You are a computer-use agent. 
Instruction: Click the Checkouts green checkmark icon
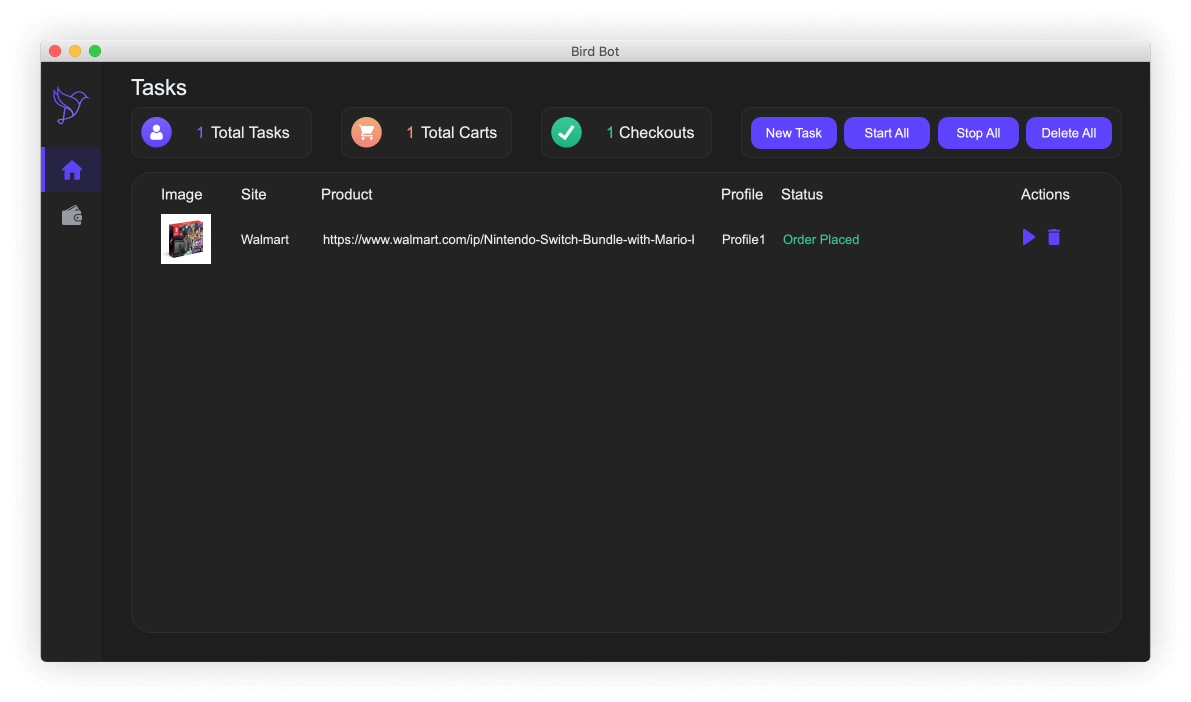click(x=566, y=132)
